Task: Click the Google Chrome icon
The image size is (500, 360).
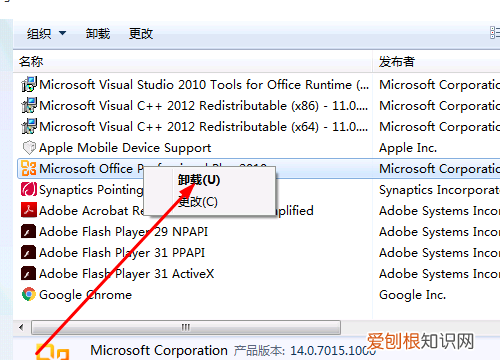Action: coord(29,294)
